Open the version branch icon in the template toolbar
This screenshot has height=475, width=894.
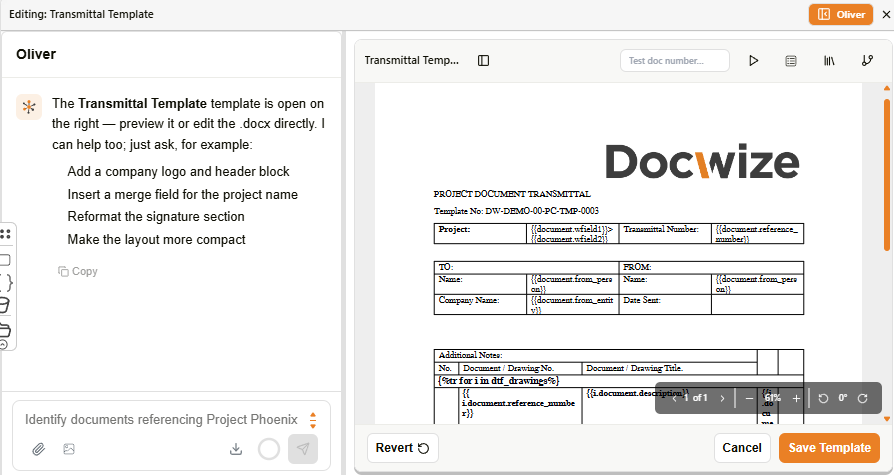tap(867, 60)
